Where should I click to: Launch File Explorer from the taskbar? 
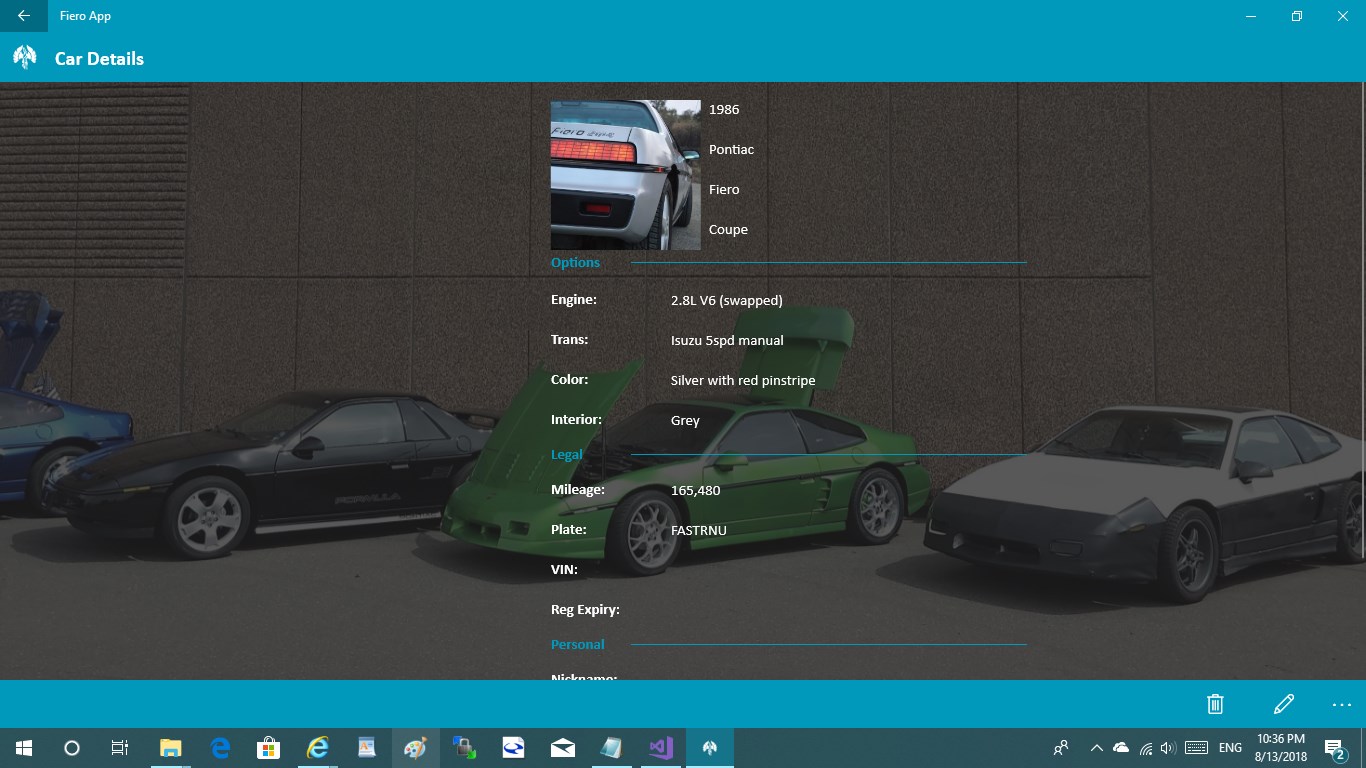(171, 748)
